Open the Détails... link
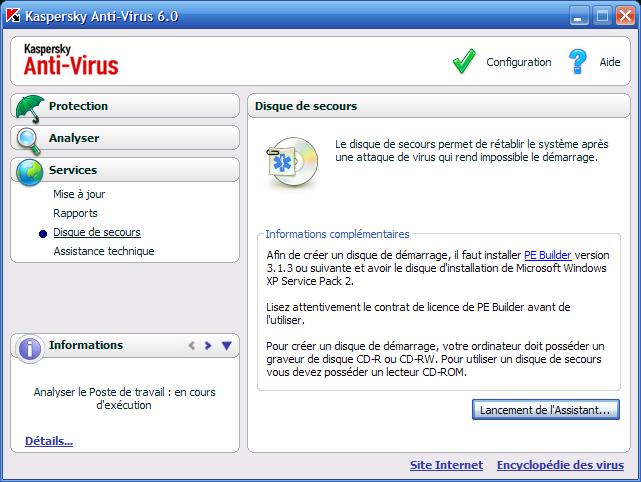This screenshot has width=641, height=482. (x=49, y=441)
